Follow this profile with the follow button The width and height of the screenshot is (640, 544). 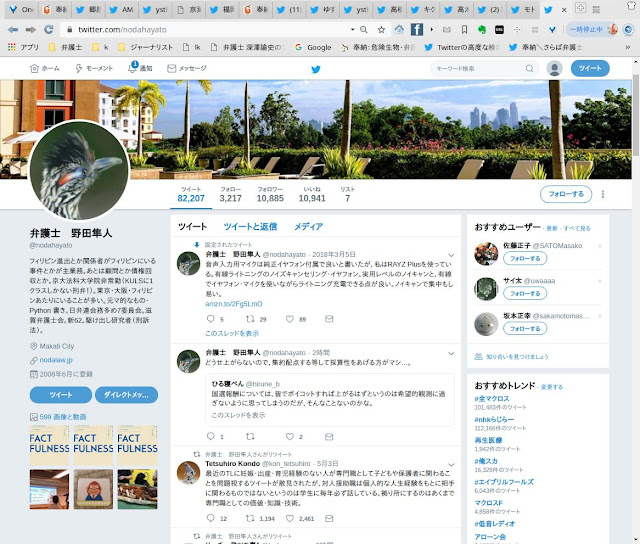[566, 194]
